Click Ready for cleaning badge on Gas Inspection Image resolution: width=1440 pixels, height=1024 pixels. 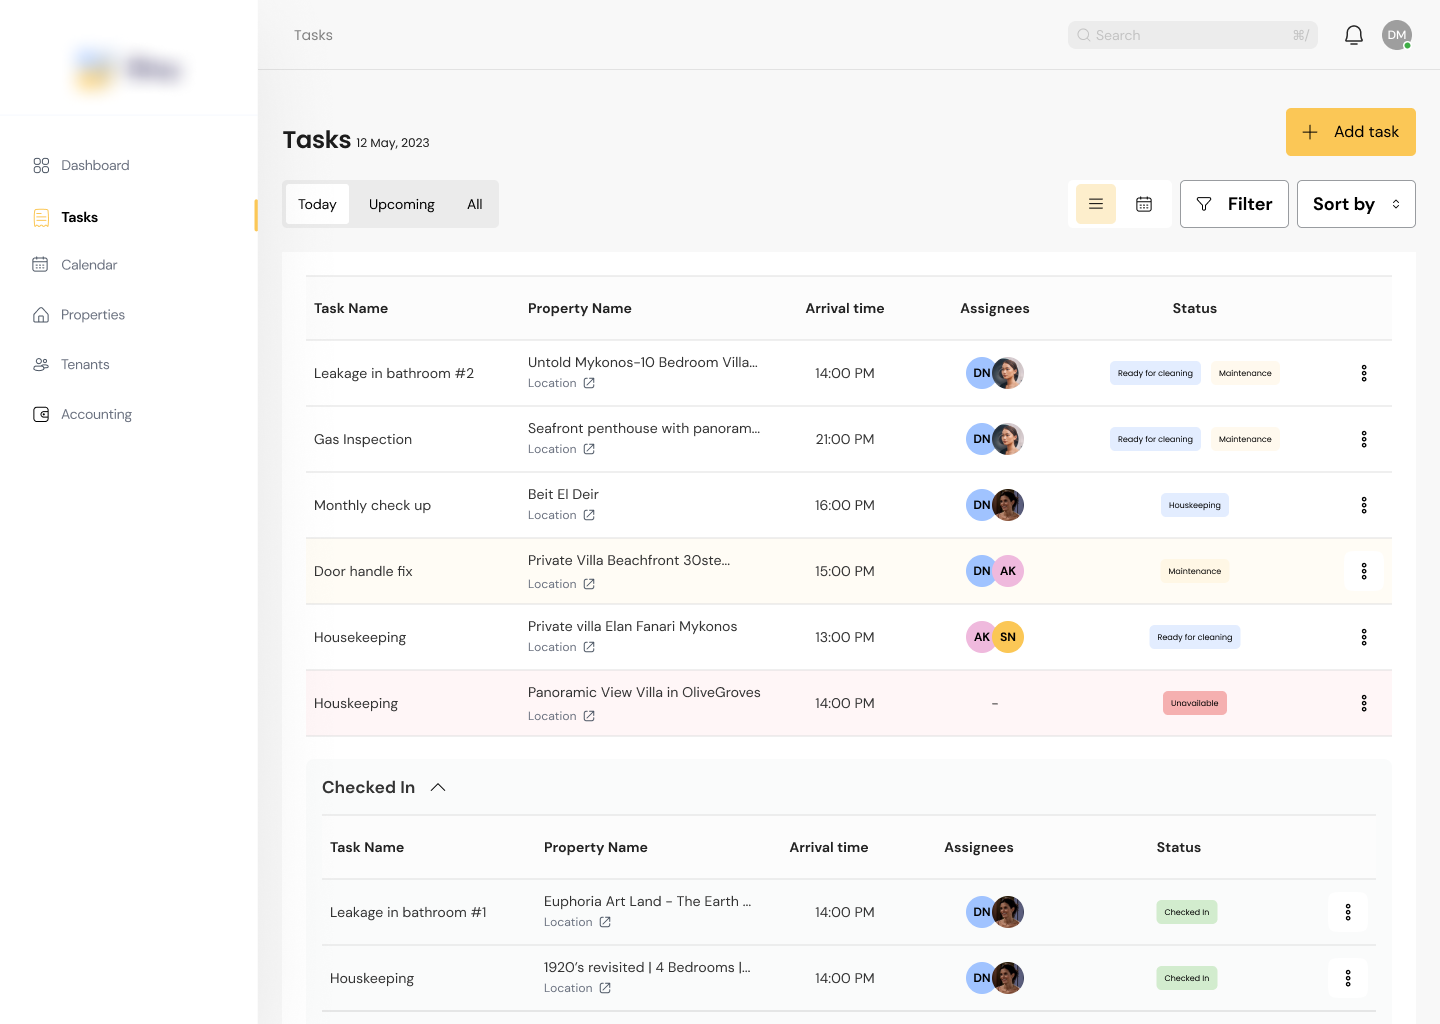[x=1155, y=439]
